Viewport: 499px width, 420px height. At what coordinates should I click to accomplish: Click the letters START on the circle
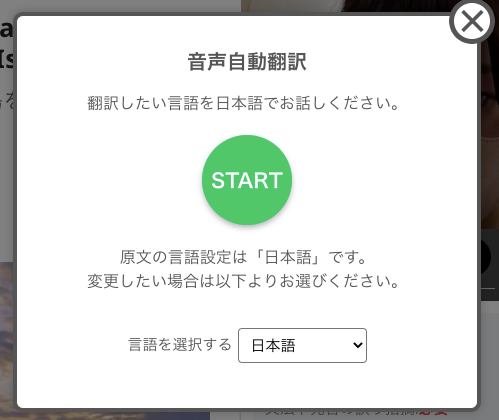247,180
